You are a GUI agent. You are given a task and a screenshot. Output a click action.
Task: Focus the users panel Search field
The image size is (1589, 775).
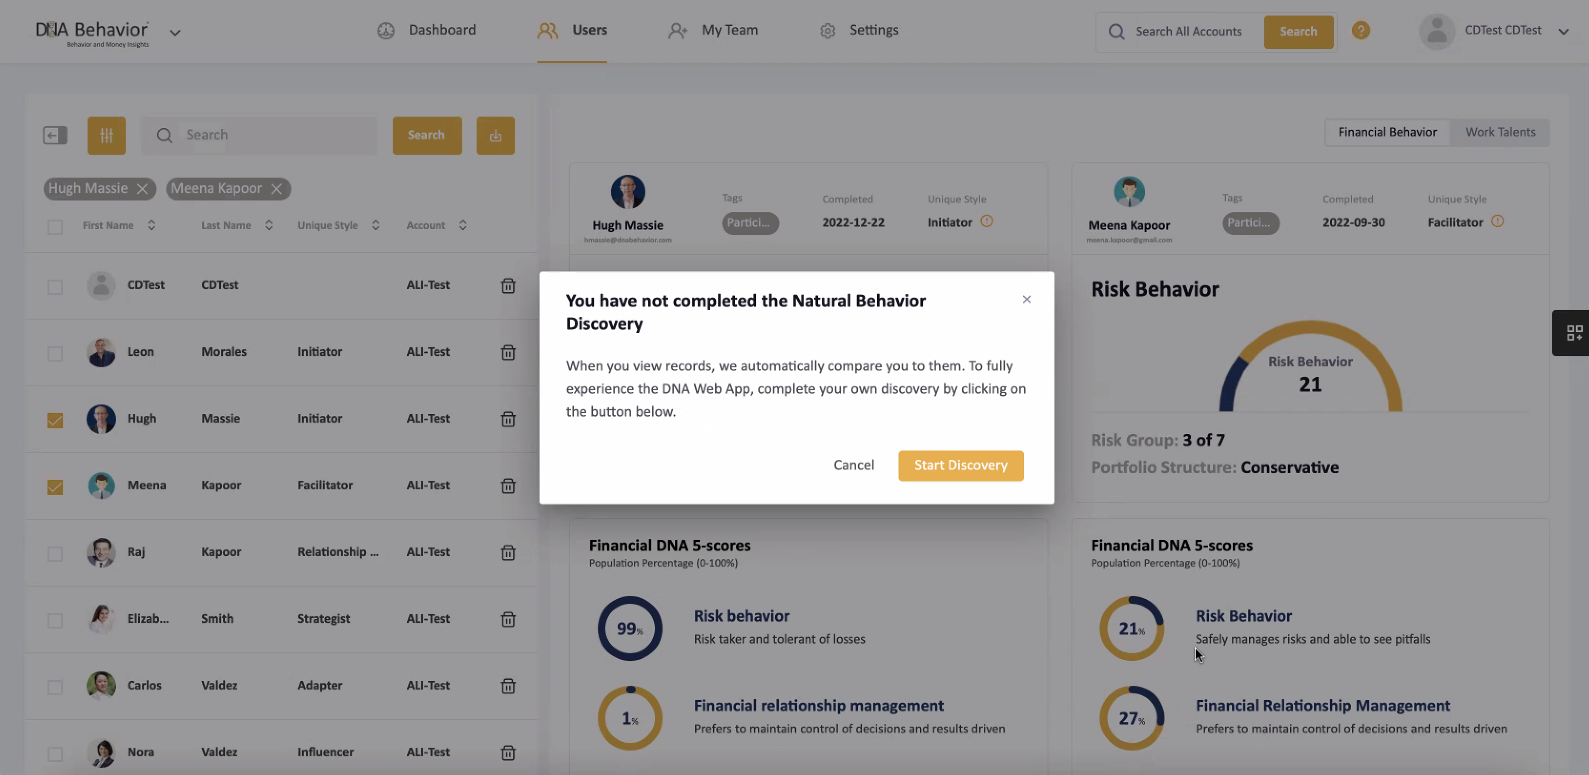[x=260, y=135]
